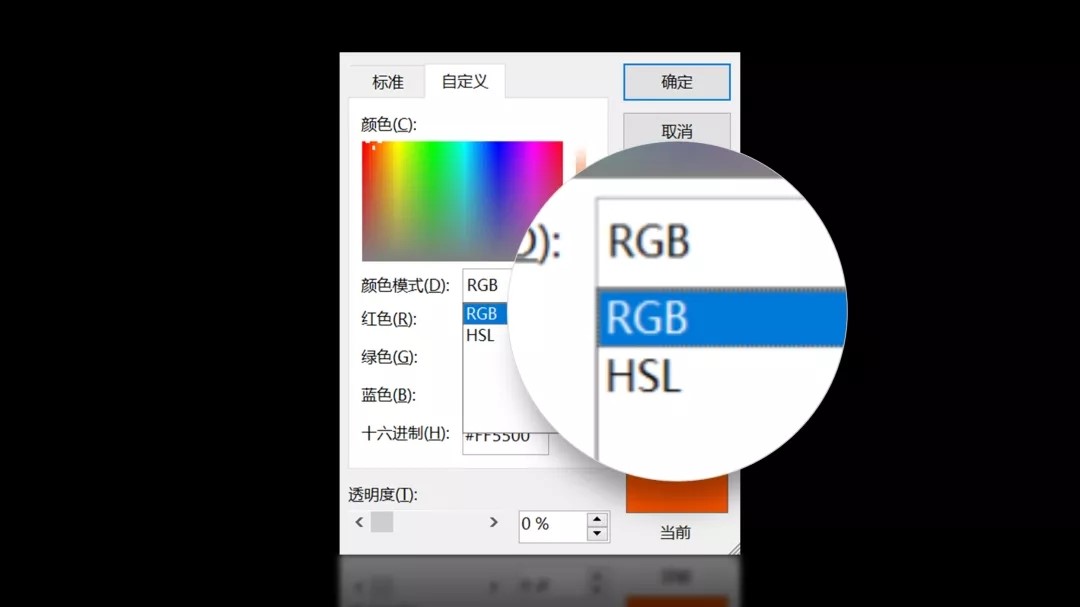Decrease transparency with the down spinner arrow
The width and height of the screenshot is (1080, 607).
[597, 534]
